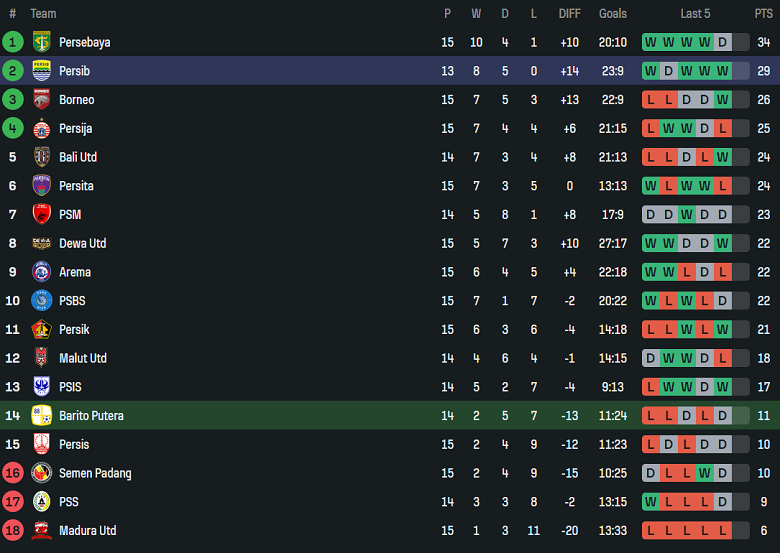Open the Persija team link
The height and width of the screenshot is (553, 780).
[76, 128]
